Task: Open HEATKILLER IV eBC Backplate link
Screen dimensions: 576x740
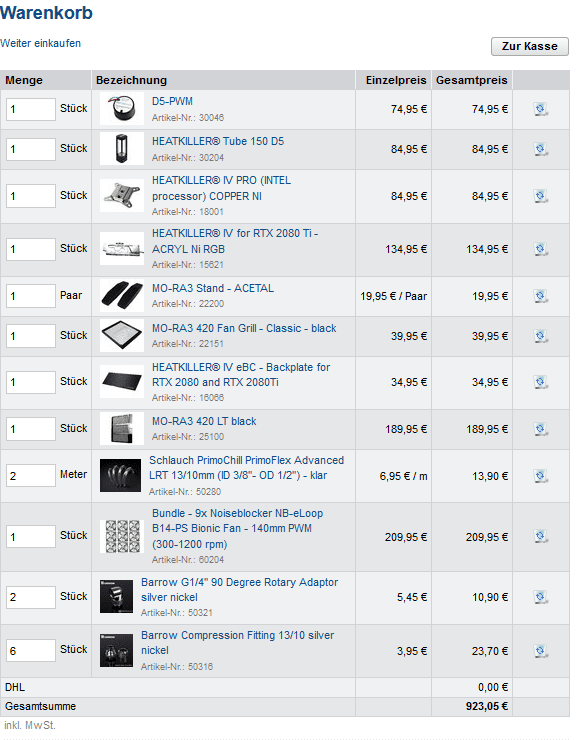Action: (x=241, y=375)
